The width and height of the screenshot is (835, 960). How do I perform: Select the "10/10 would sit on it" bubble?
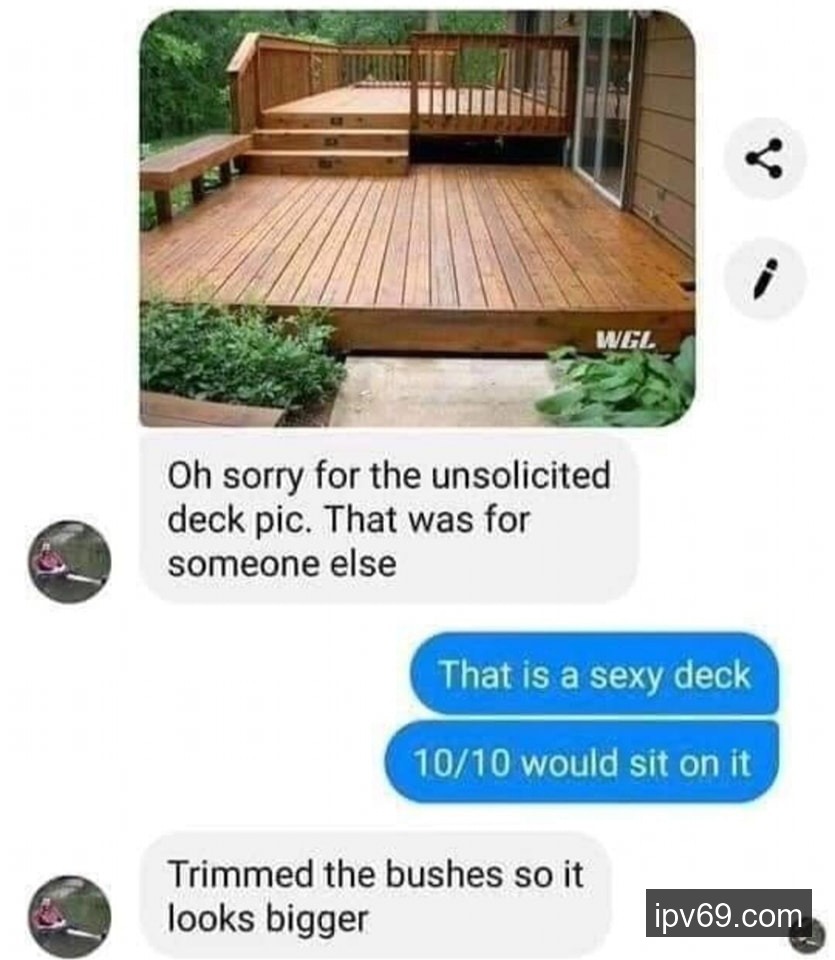coord(582,762)
